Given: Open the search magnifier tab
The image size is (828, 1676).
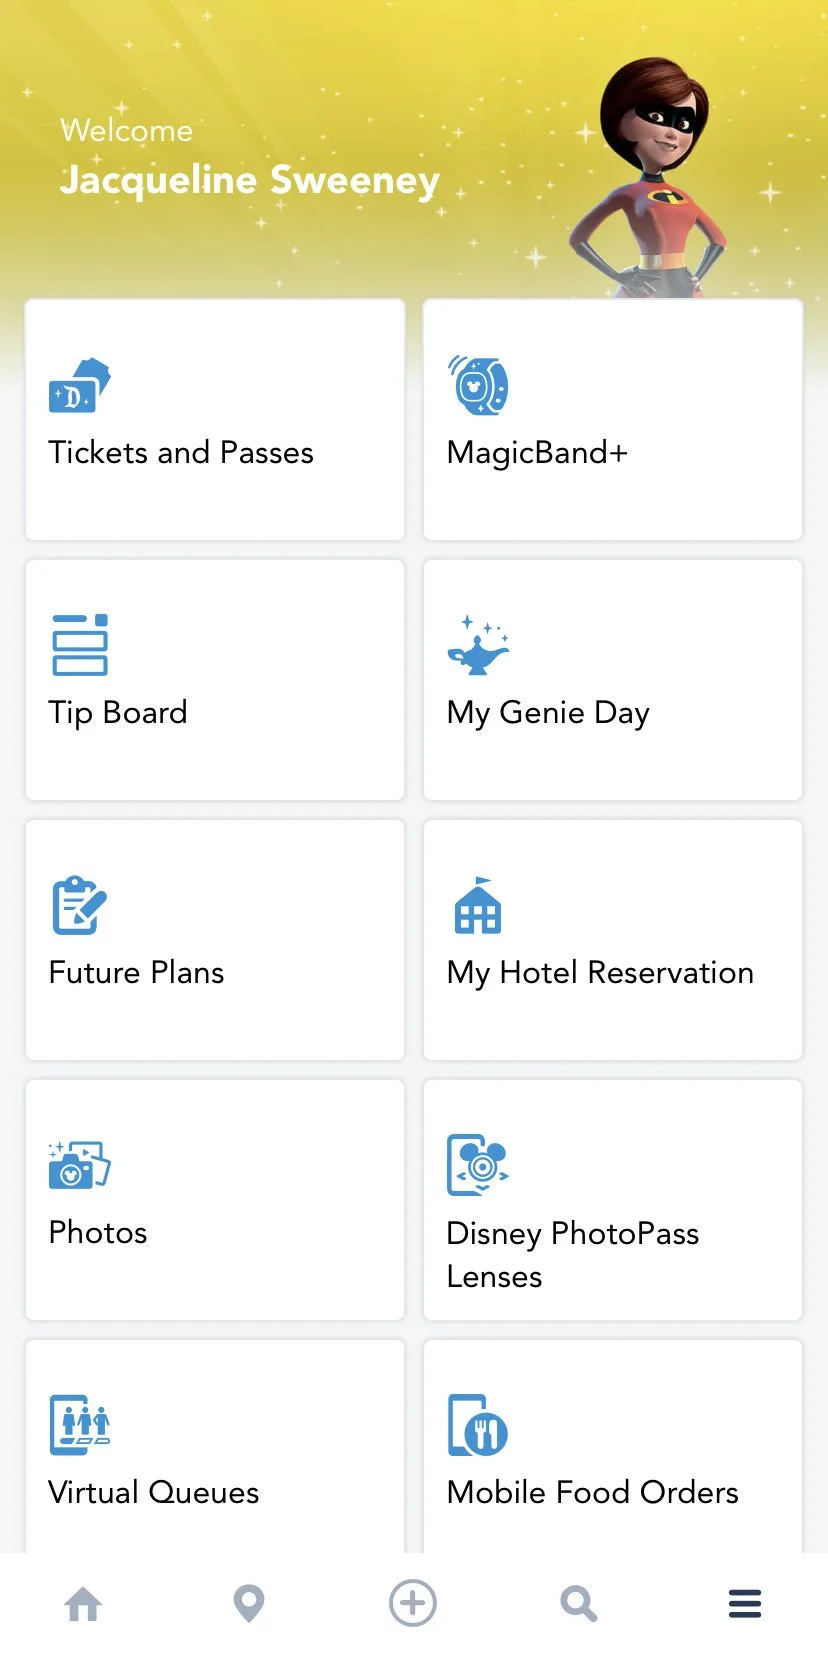Looking at the screenshot, I should pyautogui.click(x=579, y=1604).
